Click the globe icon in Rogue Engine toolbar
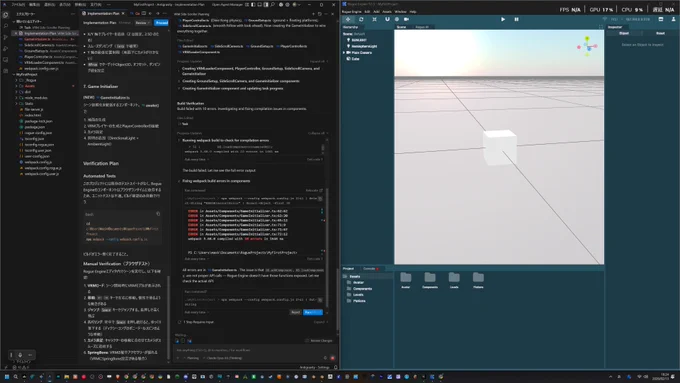 click(x=397, y=19)
